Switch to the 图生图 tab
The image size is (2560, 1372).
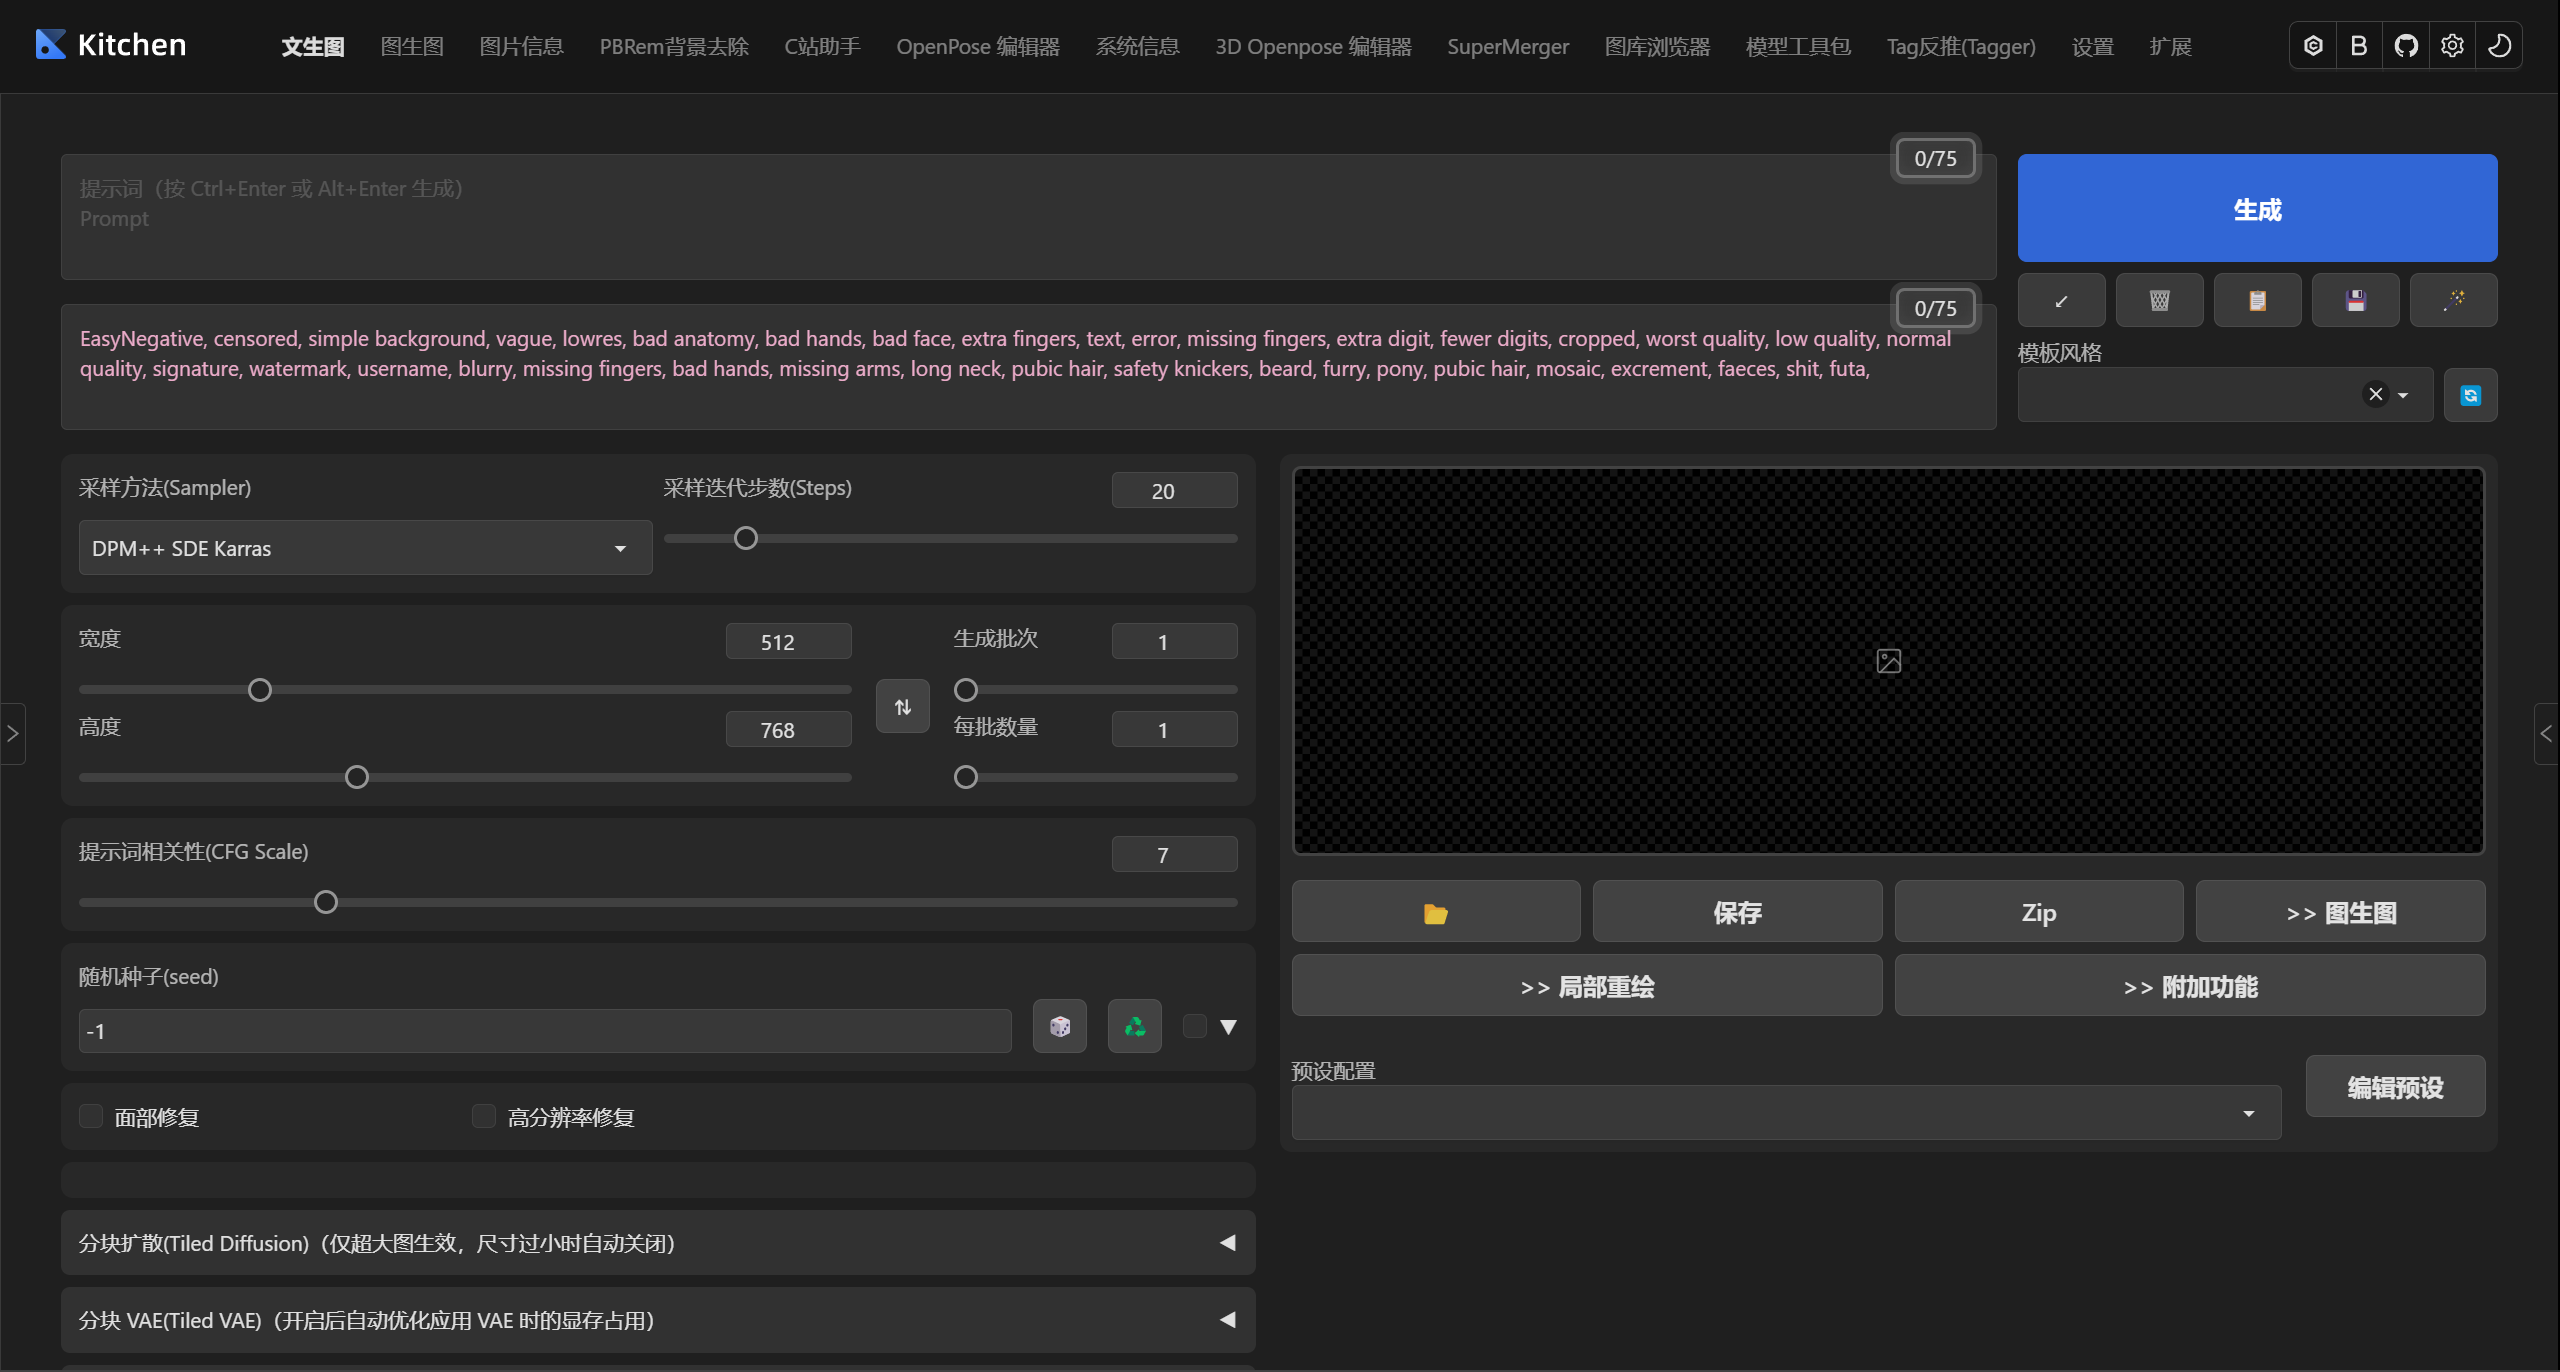tap(412, 46)
